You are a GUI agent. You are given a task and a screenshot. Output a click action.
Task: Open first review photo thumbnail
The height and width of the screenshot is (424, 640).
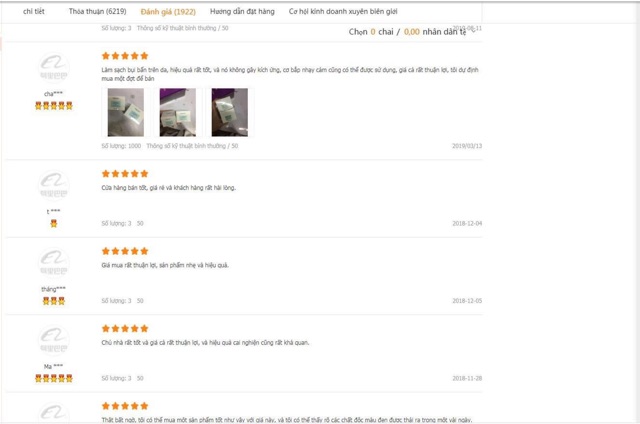pos(126,112)
